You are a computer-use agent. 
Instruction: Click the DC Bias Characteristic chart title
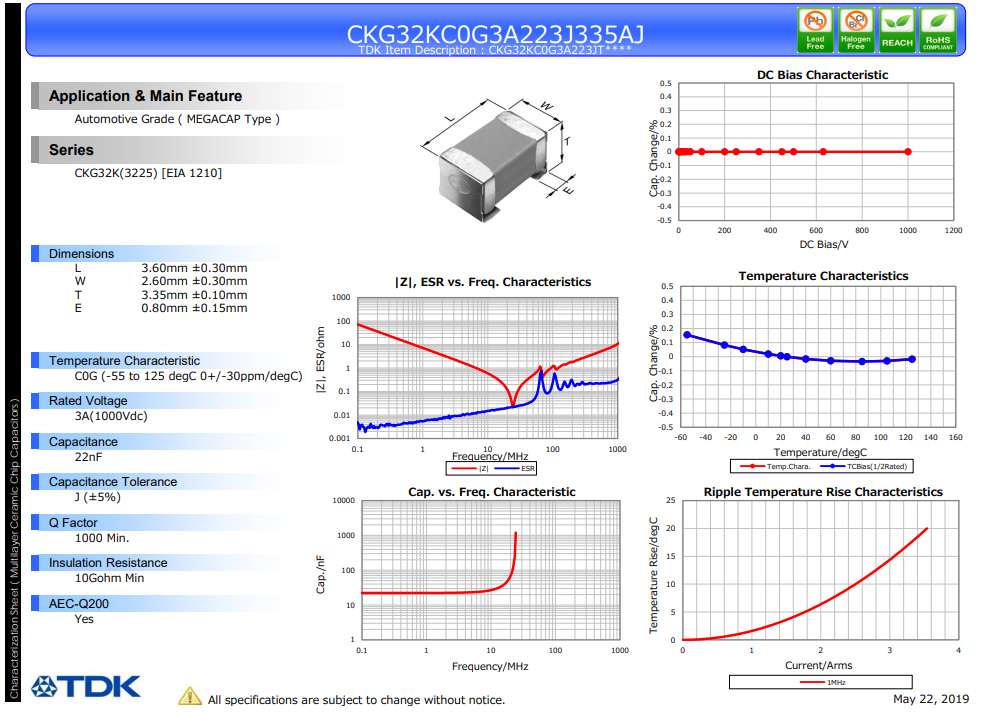pos(822,75)
